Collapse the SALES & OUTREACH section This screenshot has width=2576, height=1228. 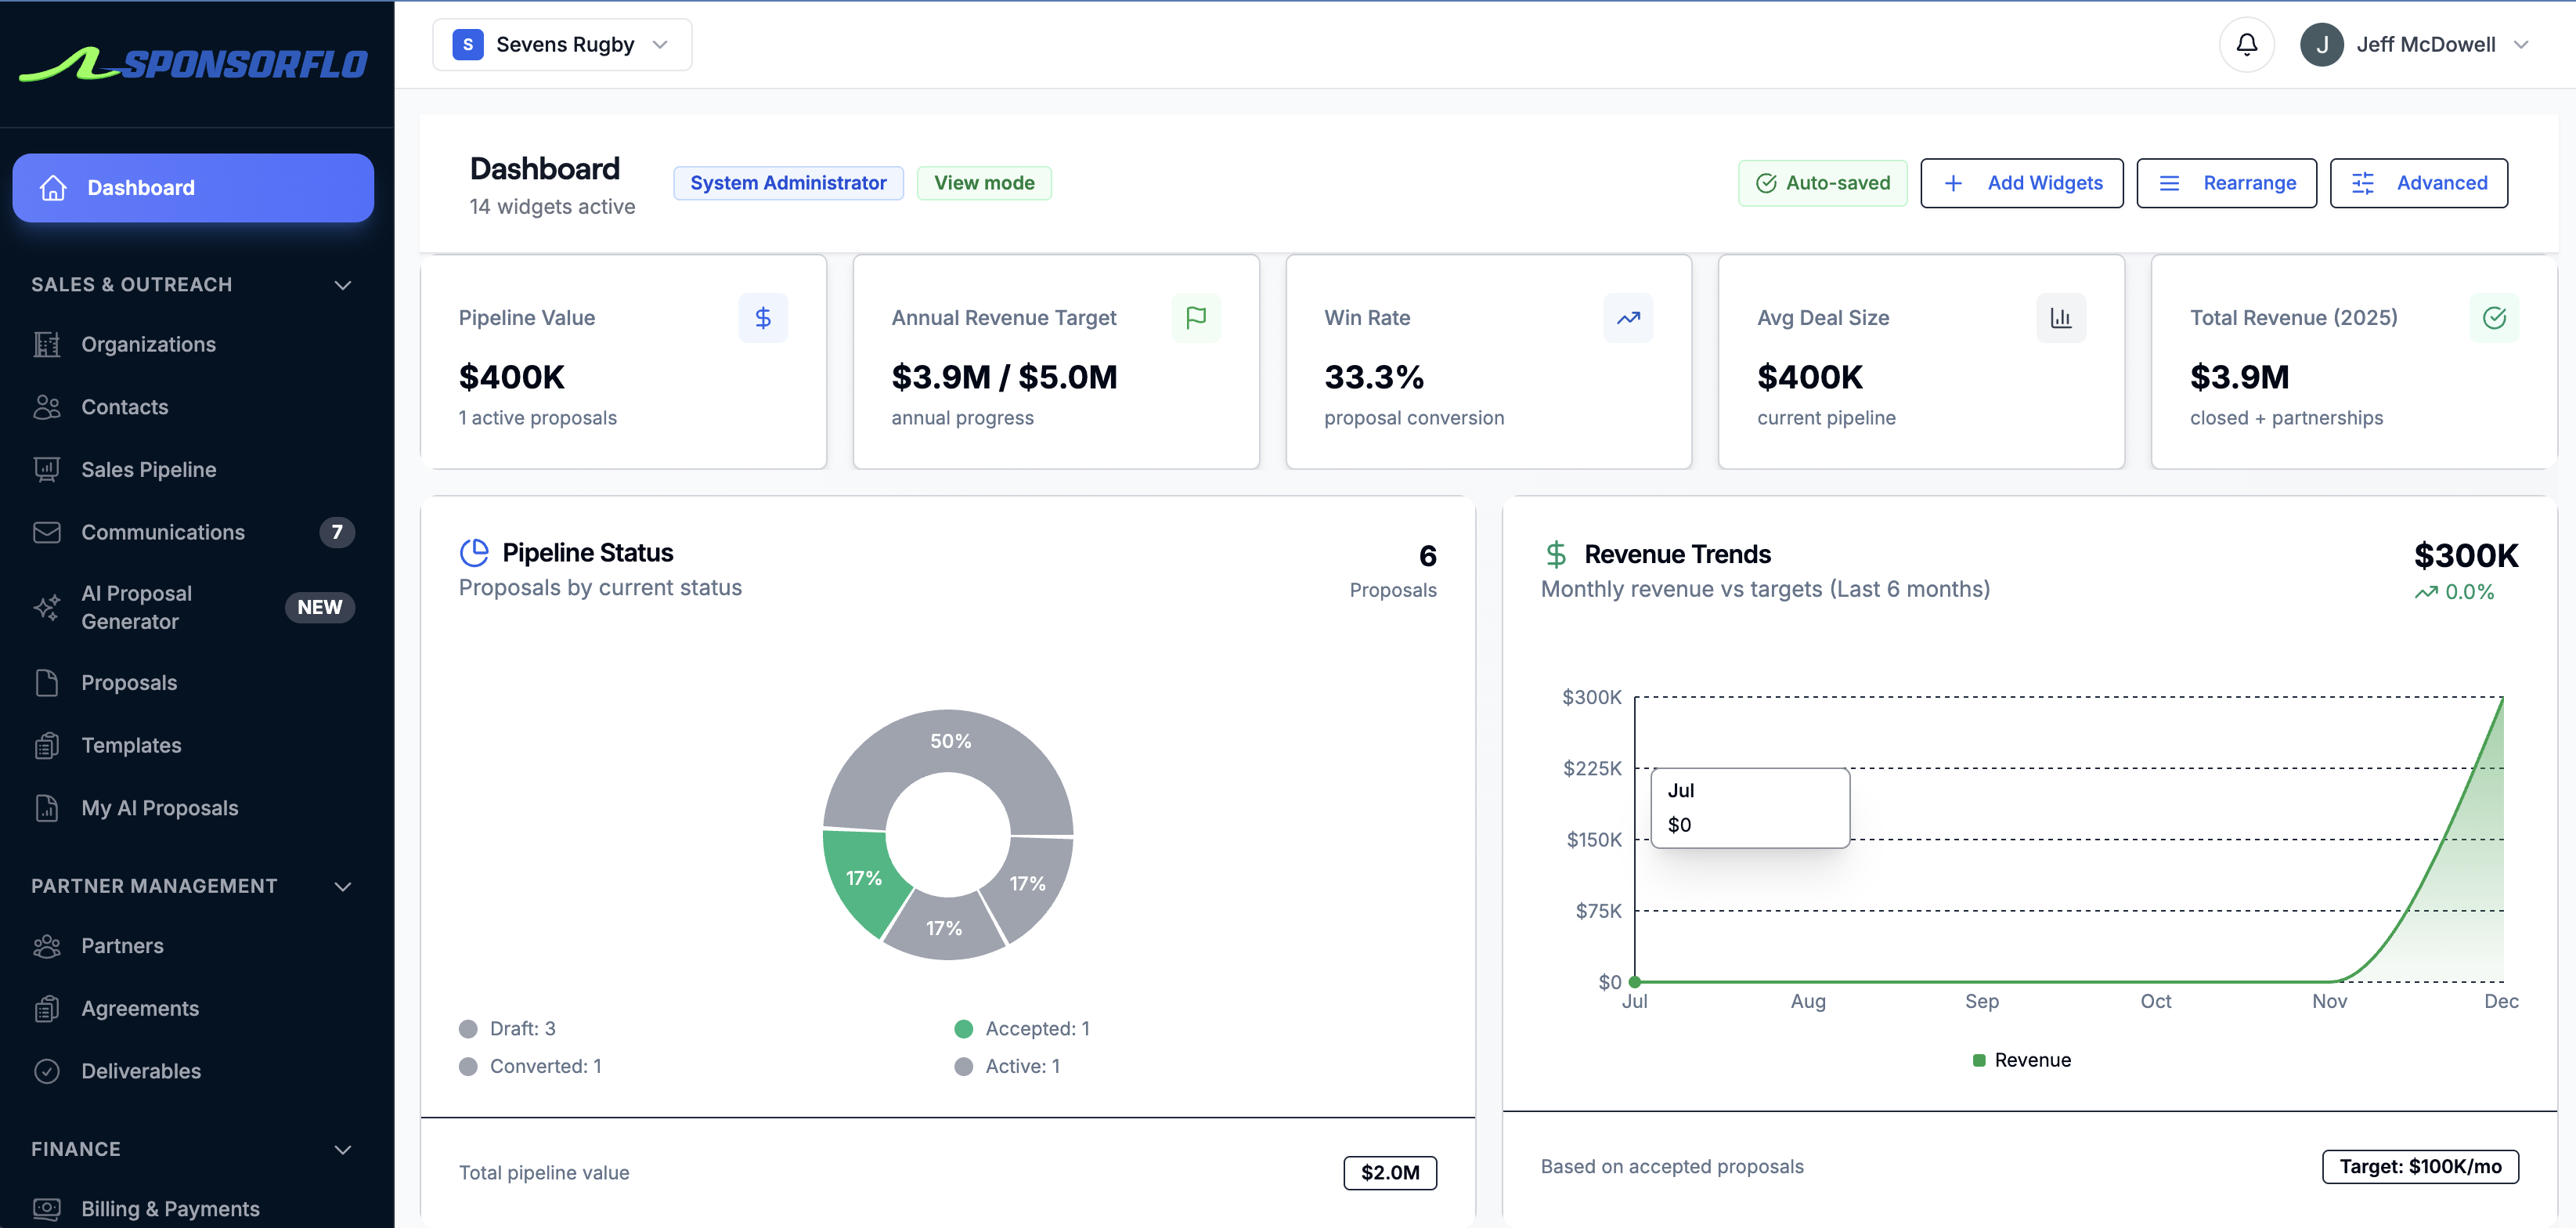pos(342,285)
